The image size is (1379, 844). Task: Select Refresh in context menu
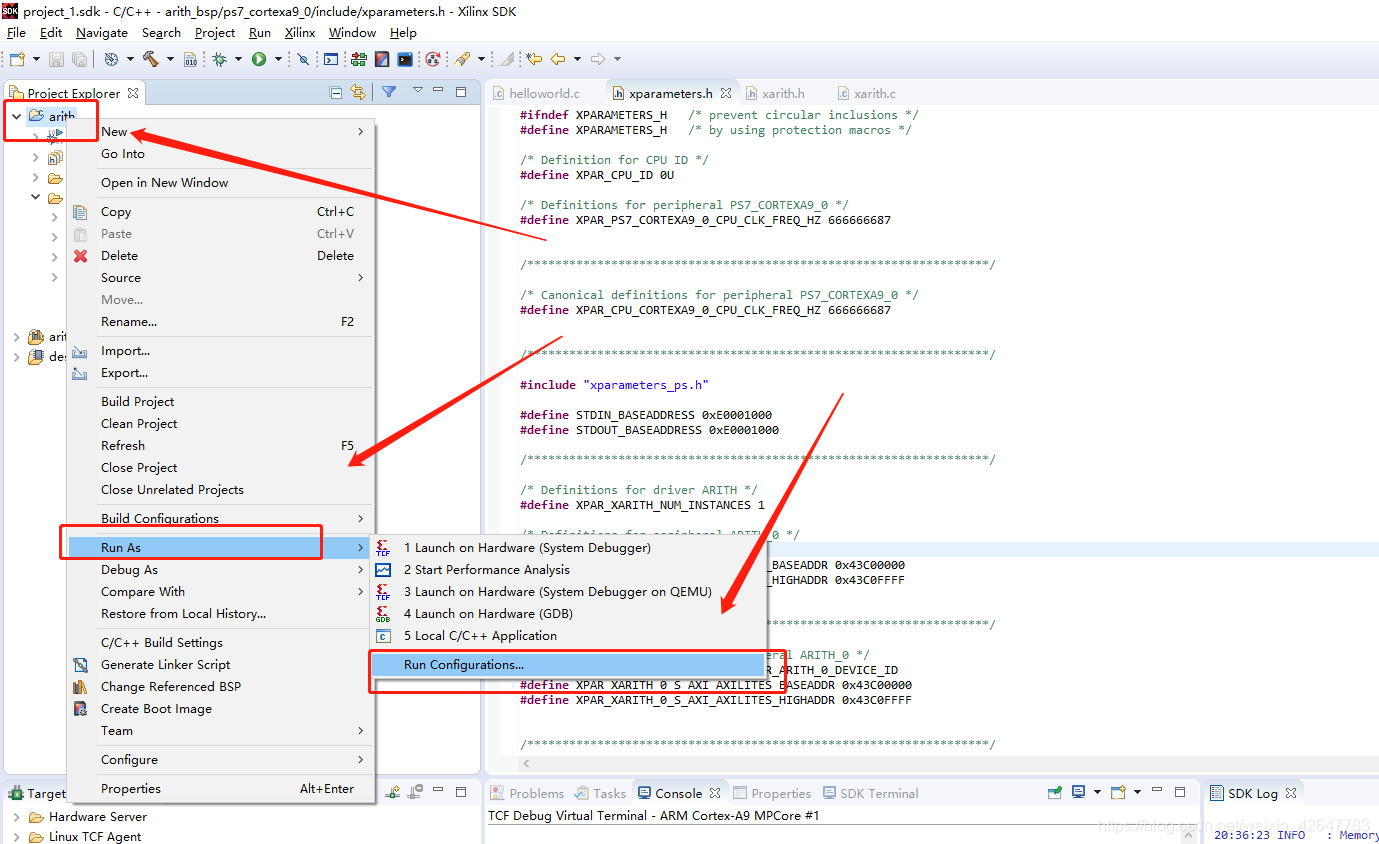(220, 446)
